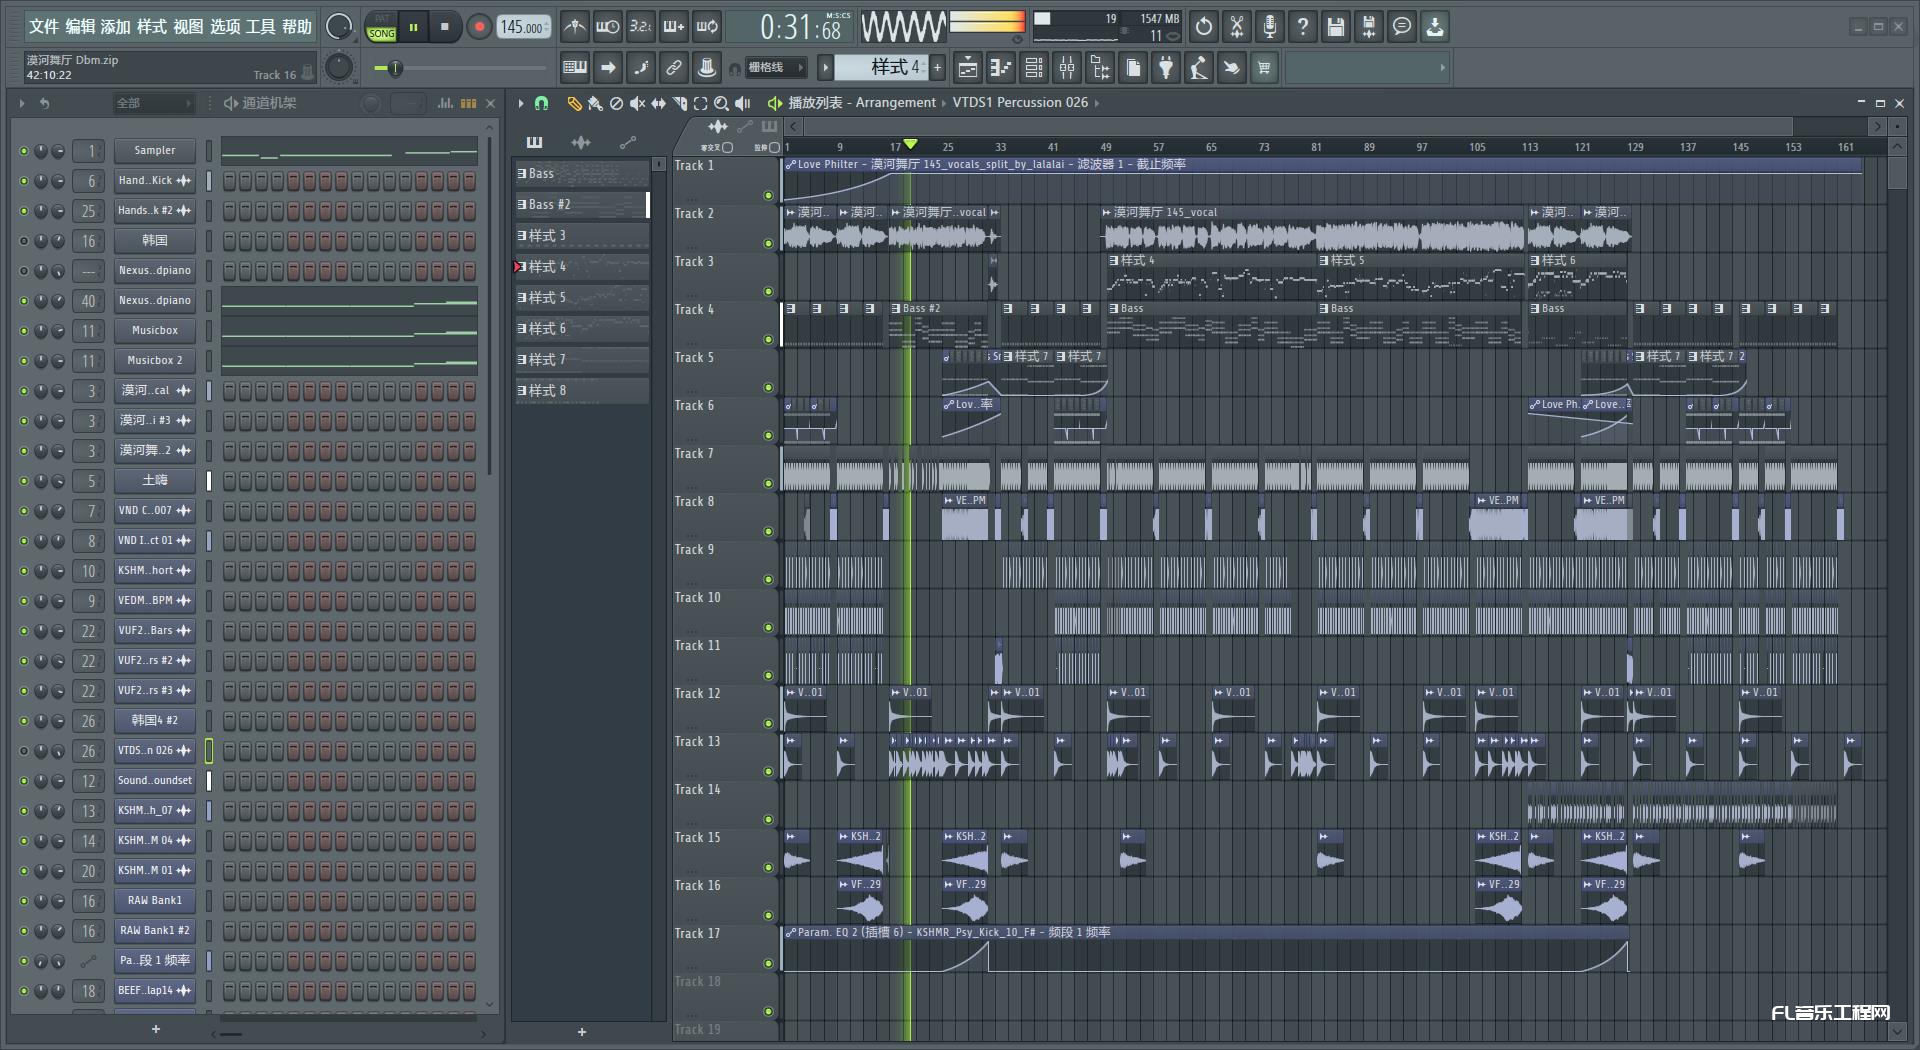Open the 文件 menu
The image size is (1920, 1050).
43,27
